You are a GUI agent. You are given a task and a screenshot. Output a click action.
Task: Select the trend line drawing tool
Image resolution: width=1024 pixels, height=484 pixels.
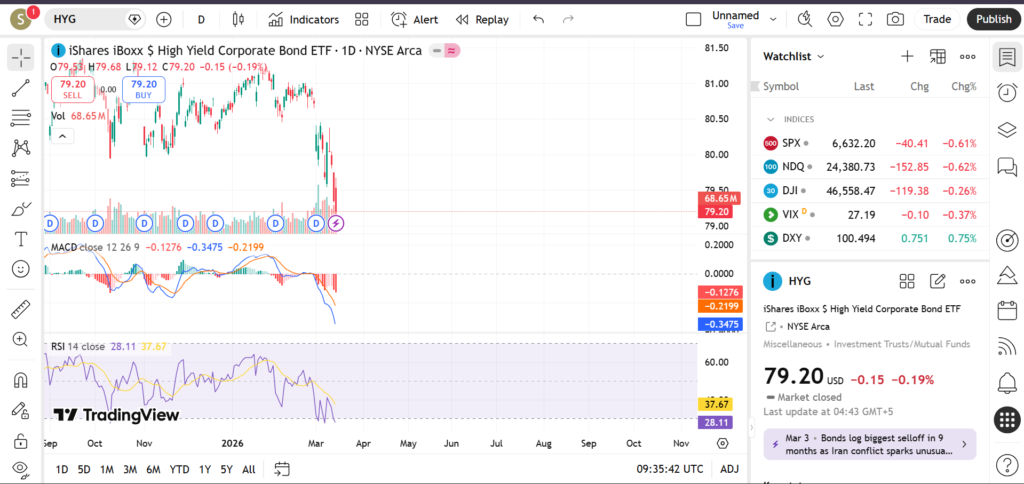click(20, 88)
